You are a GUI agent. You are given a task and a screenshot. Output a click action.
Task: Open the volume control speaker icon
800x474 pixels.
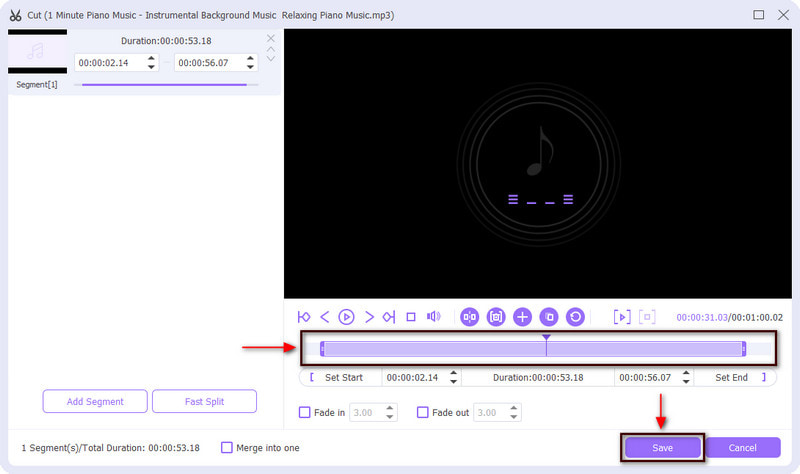point(434,316)
